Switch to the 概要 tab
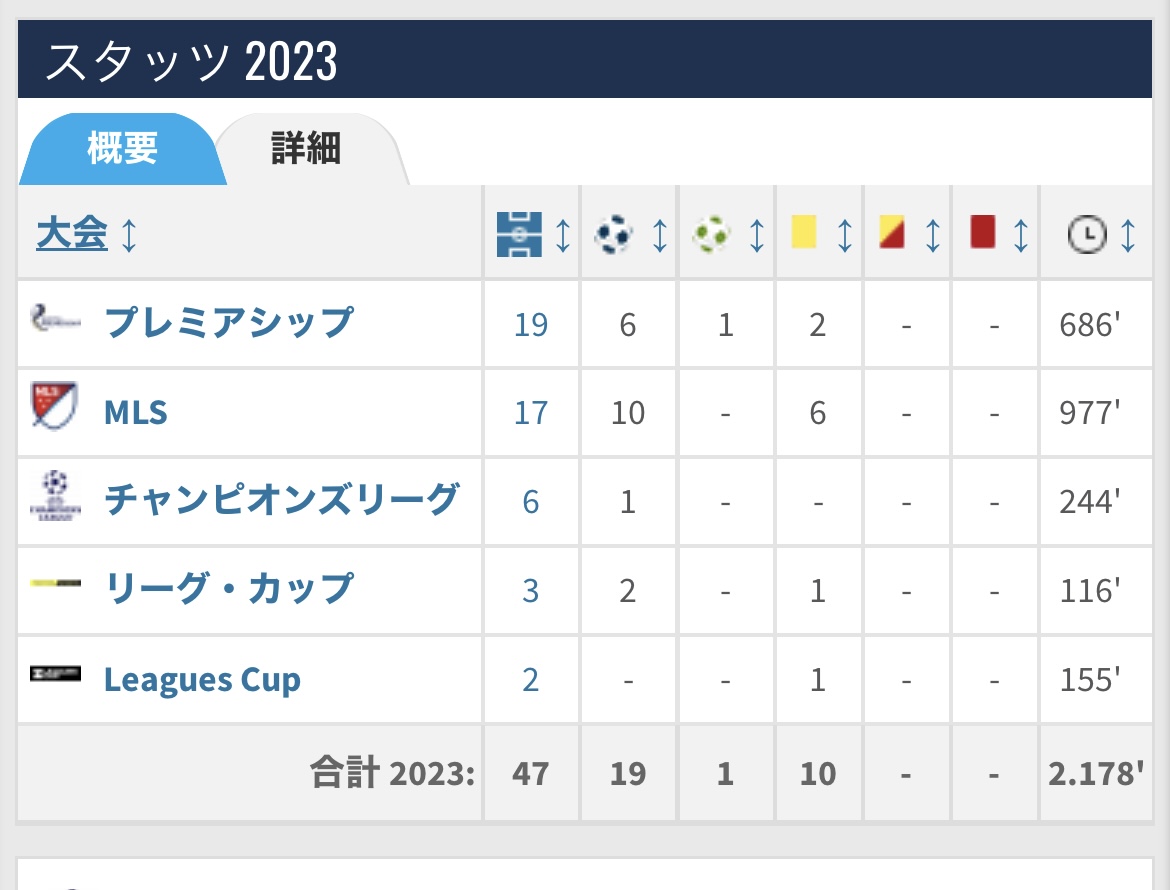 pos(122,149)
